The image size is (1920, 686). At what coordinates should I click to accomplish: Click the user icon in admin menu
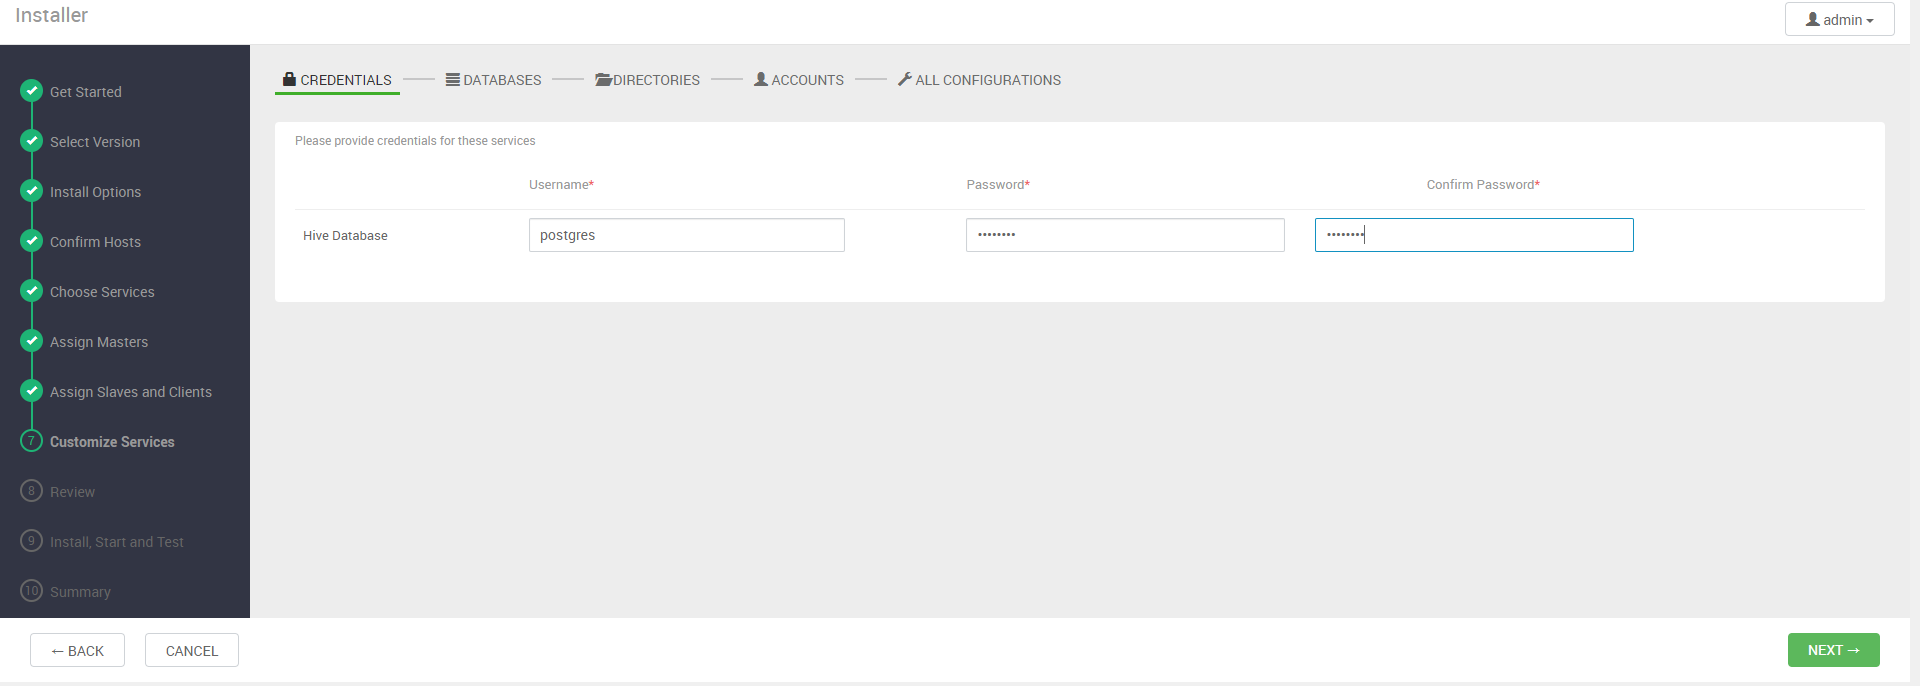click(x=1812, y=19)
